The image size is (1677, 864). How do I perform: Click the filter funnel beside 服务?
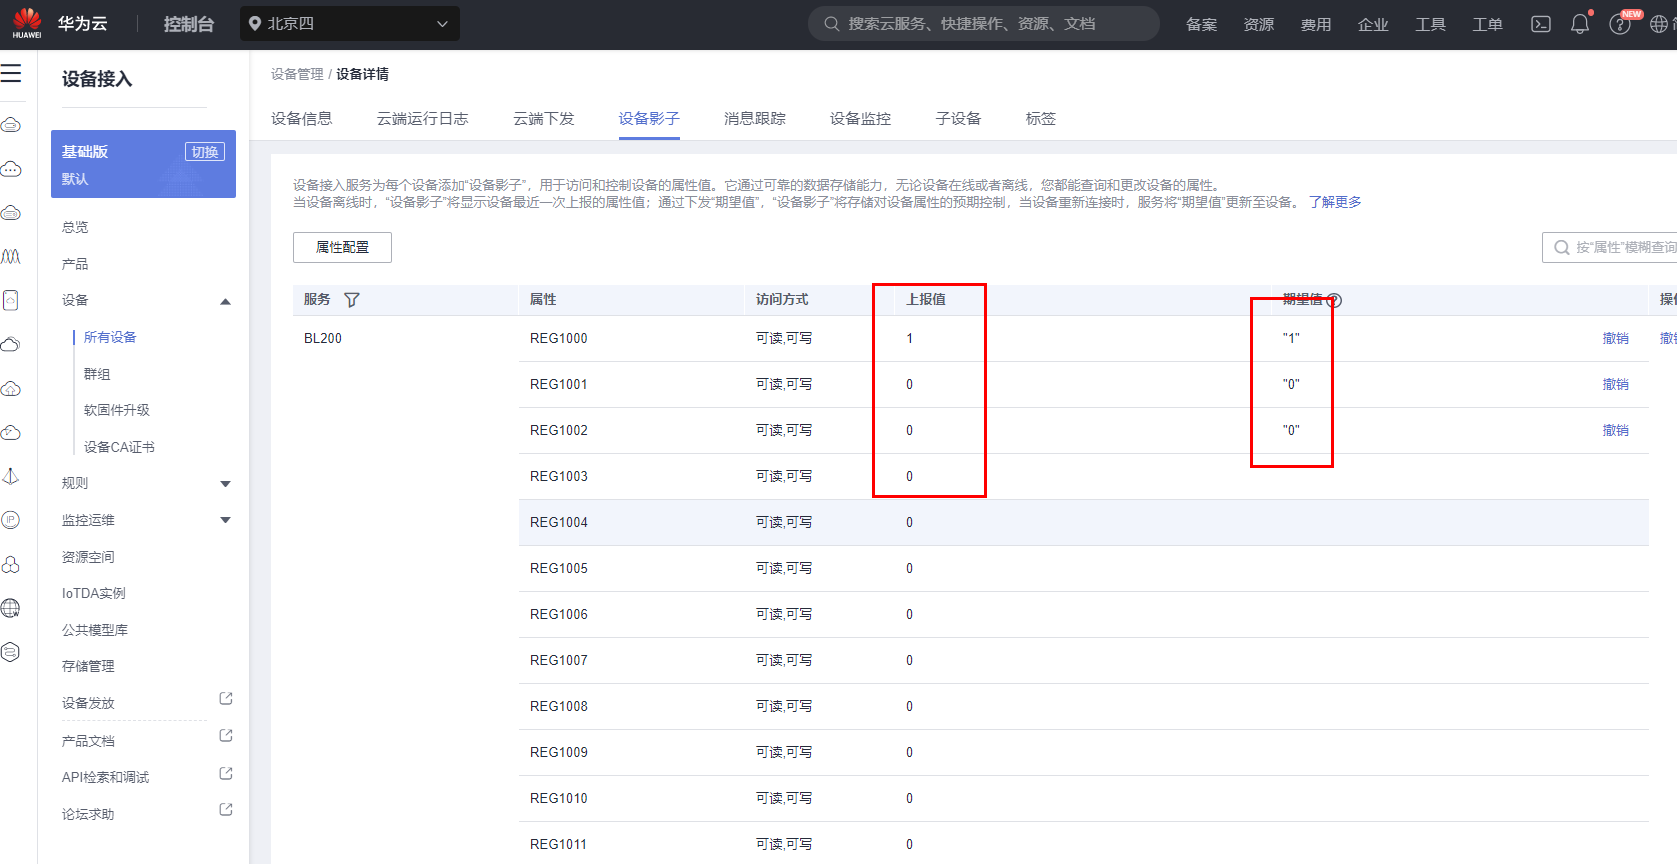352,299
